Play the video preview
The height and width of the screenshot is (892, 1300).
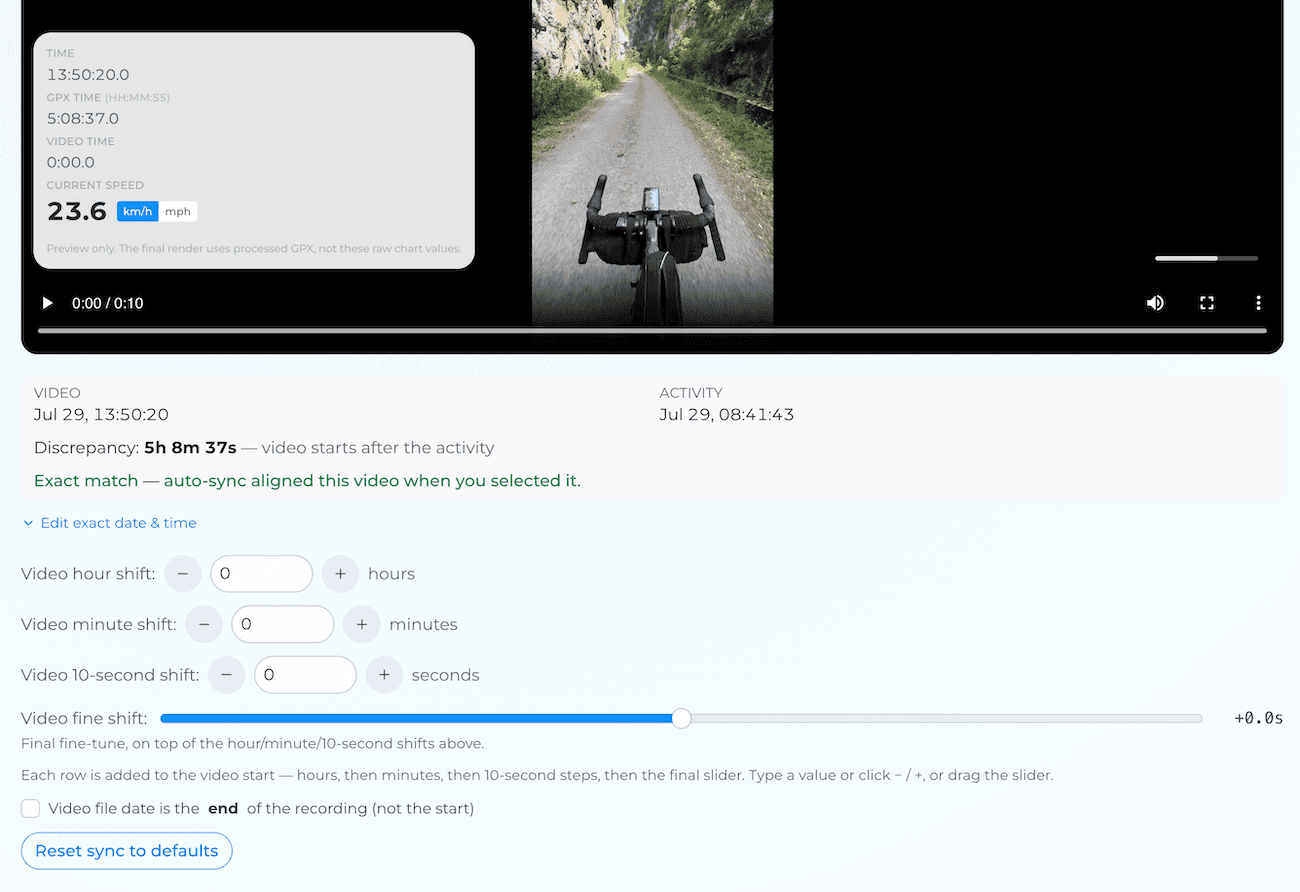pyautogui.click(x=47, y=303)
